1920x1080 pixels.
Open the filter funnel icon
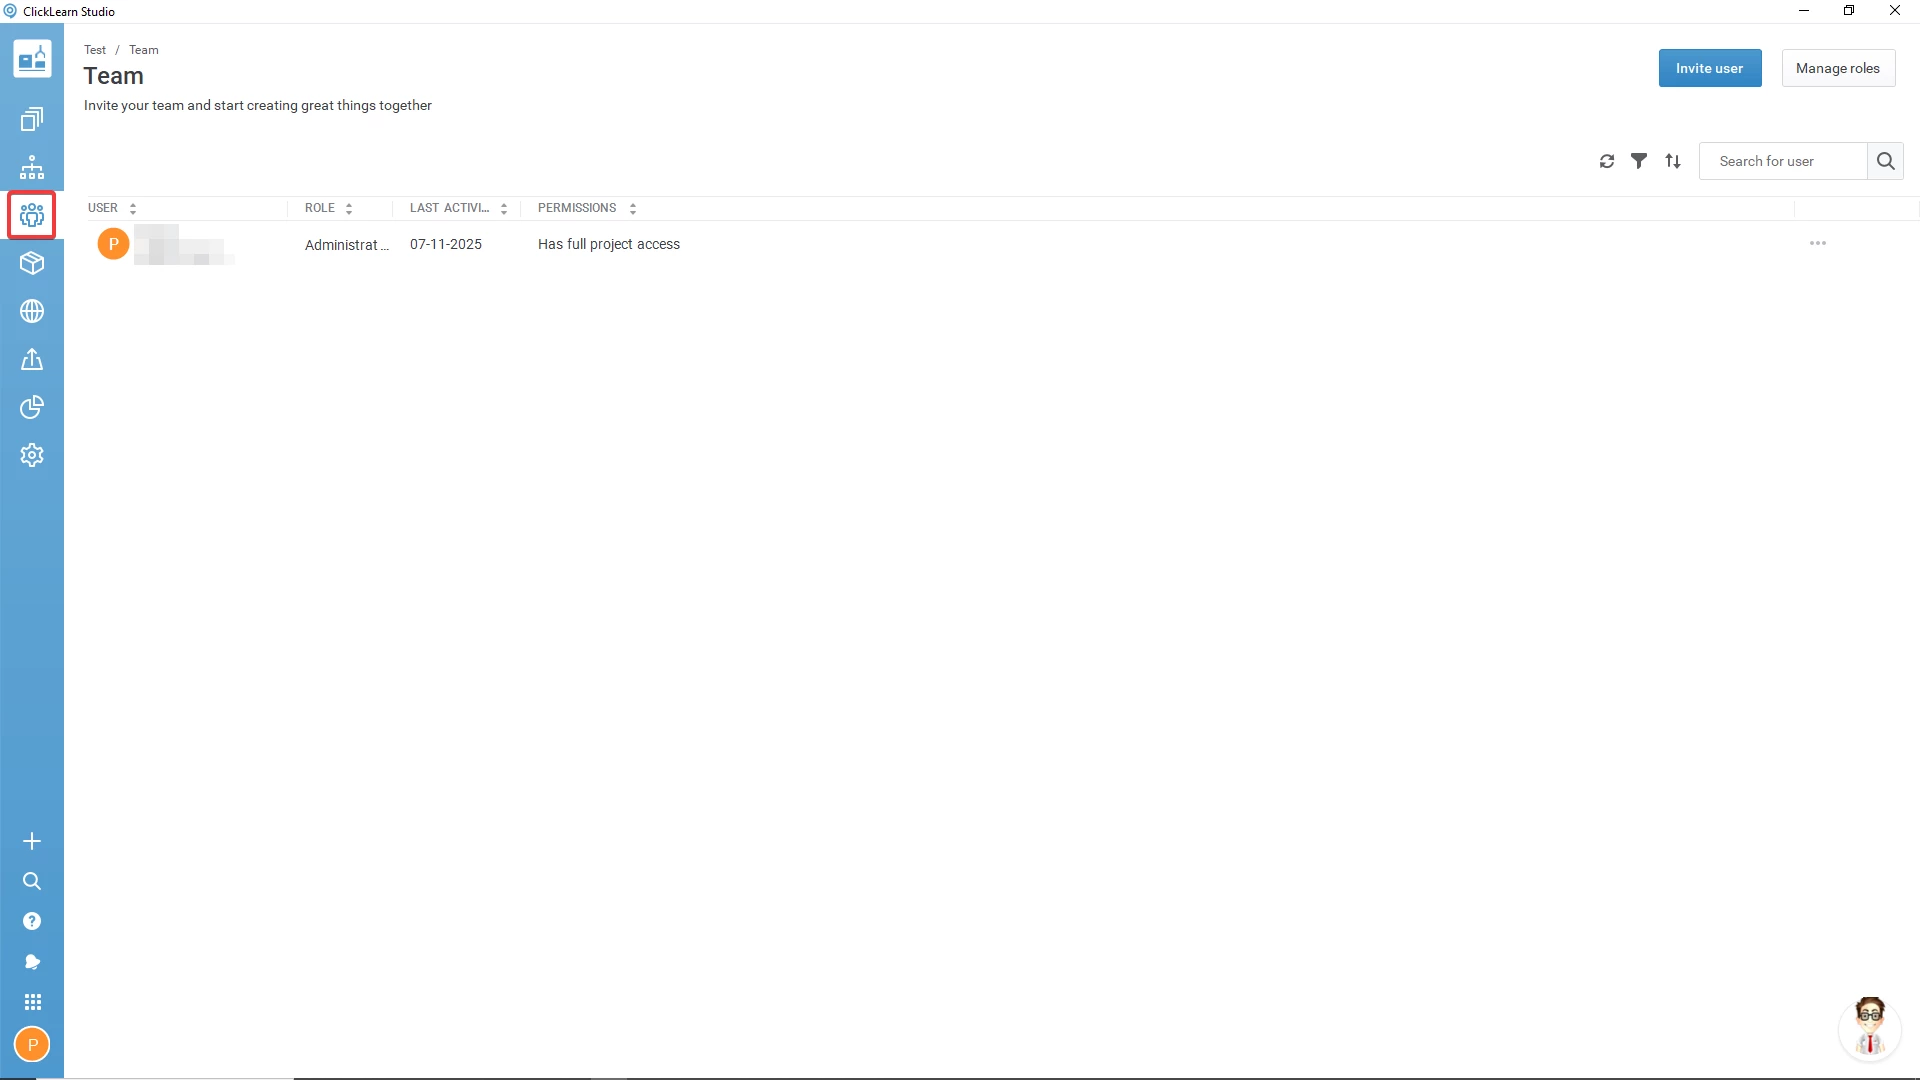[1639, 161]
